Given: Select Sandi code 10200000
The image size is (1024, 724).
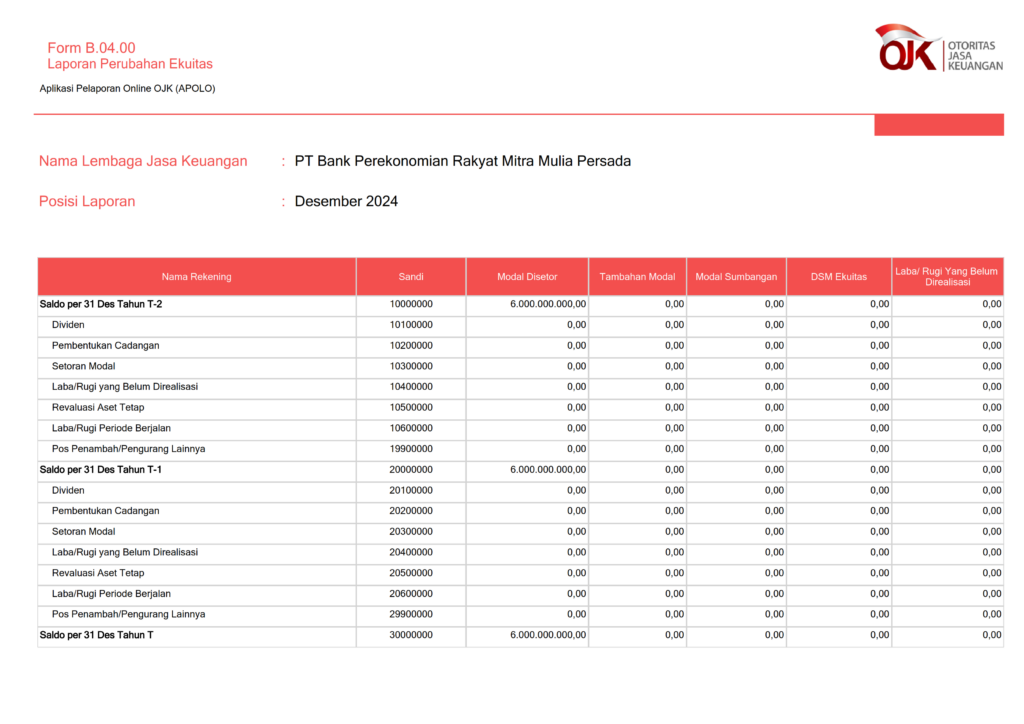Looking at the screenshot, I should (411, 345).
